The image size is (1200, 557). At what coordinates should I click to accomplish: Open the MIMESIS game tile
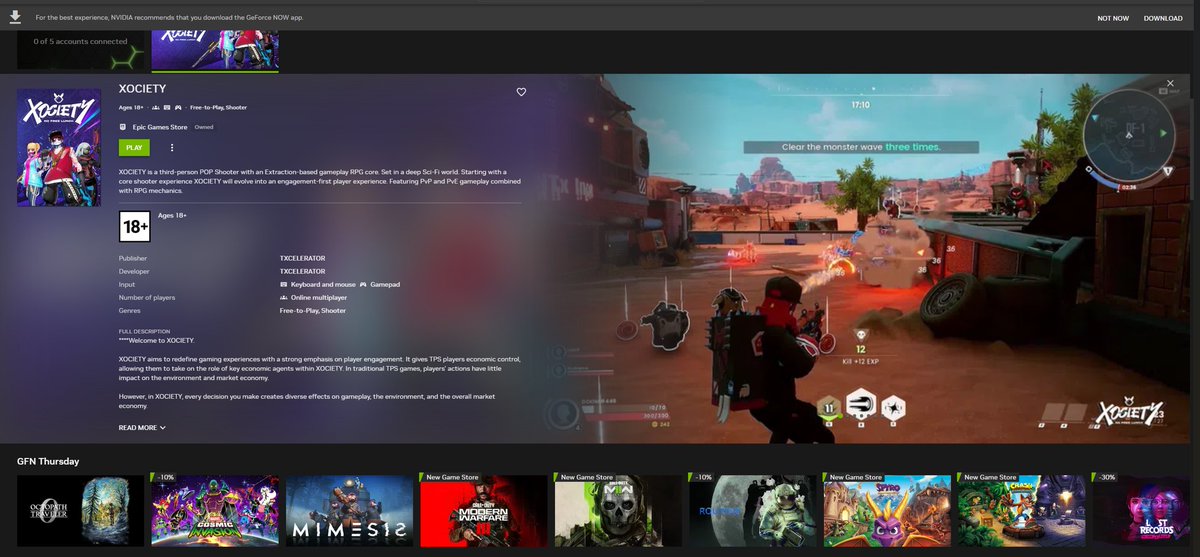click(x=349, y=510)
